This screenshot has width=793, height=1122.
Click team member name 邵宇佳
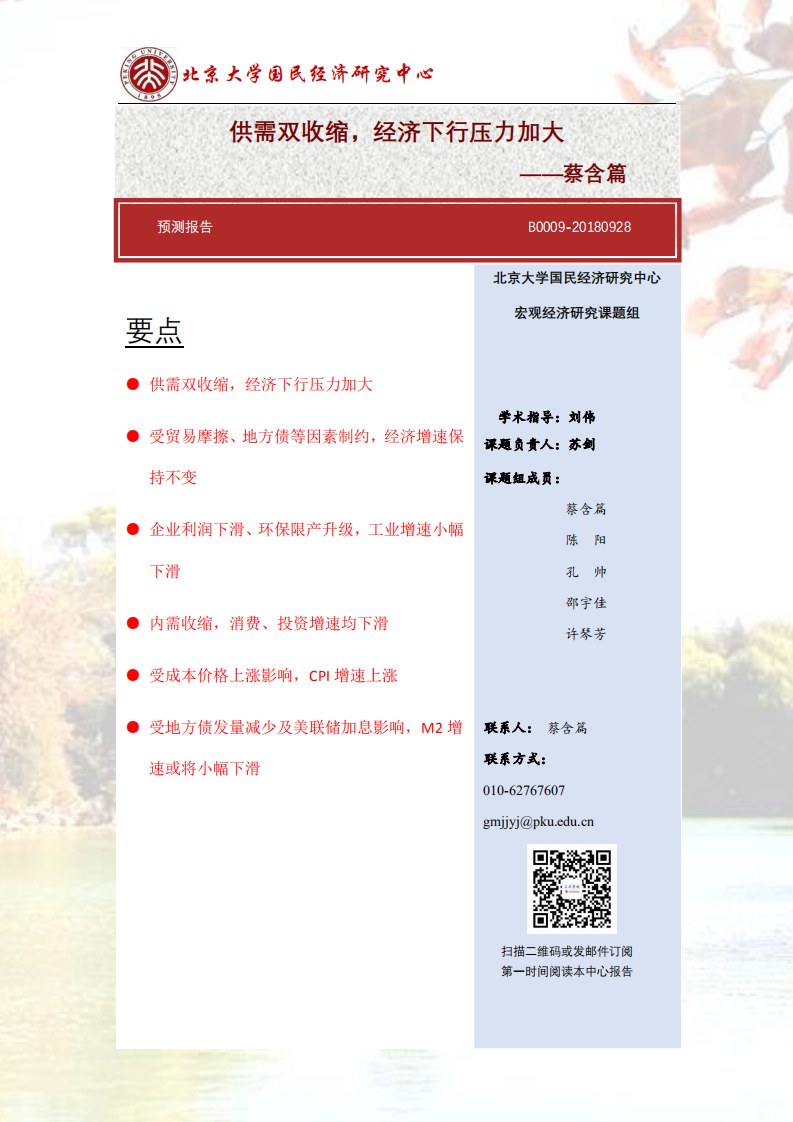[586, 603]
